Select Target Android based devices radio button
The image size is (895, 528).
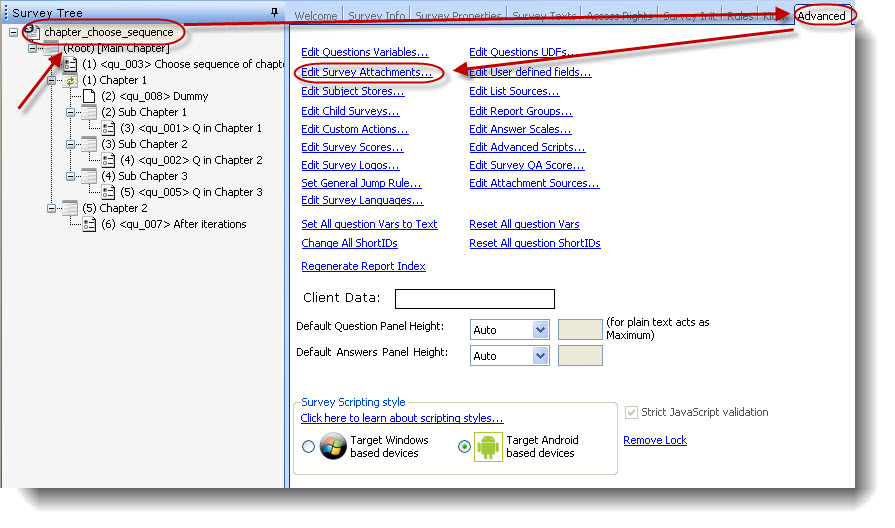point(464,446)
